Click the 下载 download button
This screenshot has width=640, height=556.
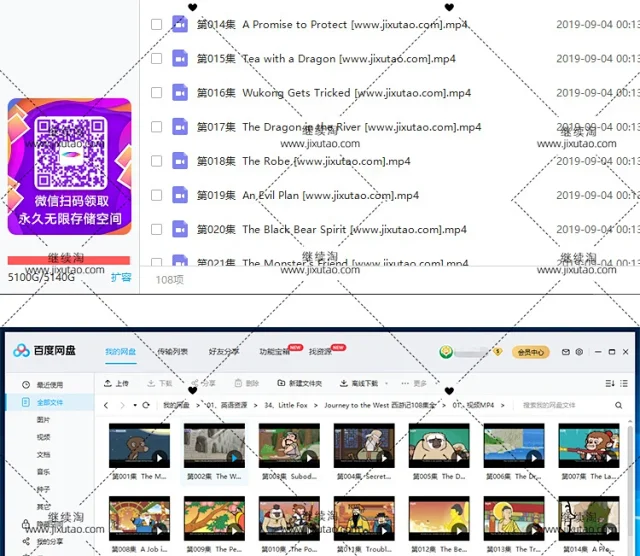(x=160, y=383)
